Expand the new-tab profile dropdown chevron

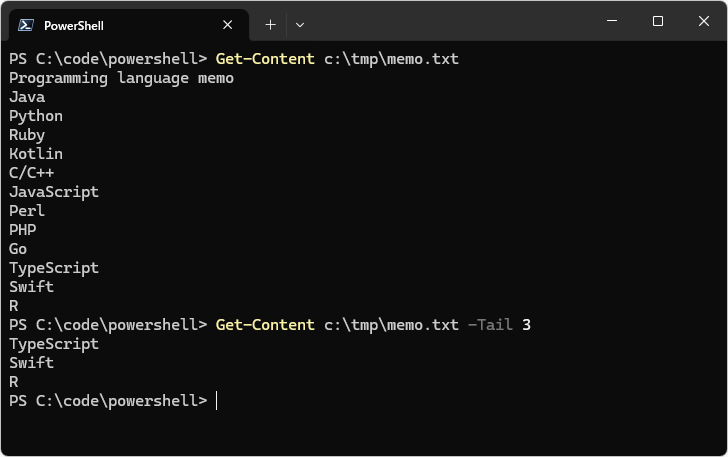point(300,25)
